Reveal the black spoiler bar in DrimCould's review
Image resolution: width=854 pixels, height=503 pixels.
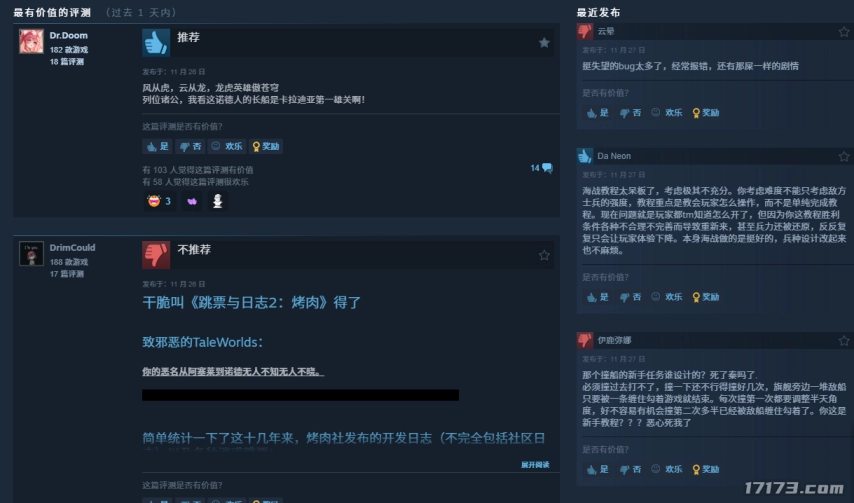coord(300,395)
